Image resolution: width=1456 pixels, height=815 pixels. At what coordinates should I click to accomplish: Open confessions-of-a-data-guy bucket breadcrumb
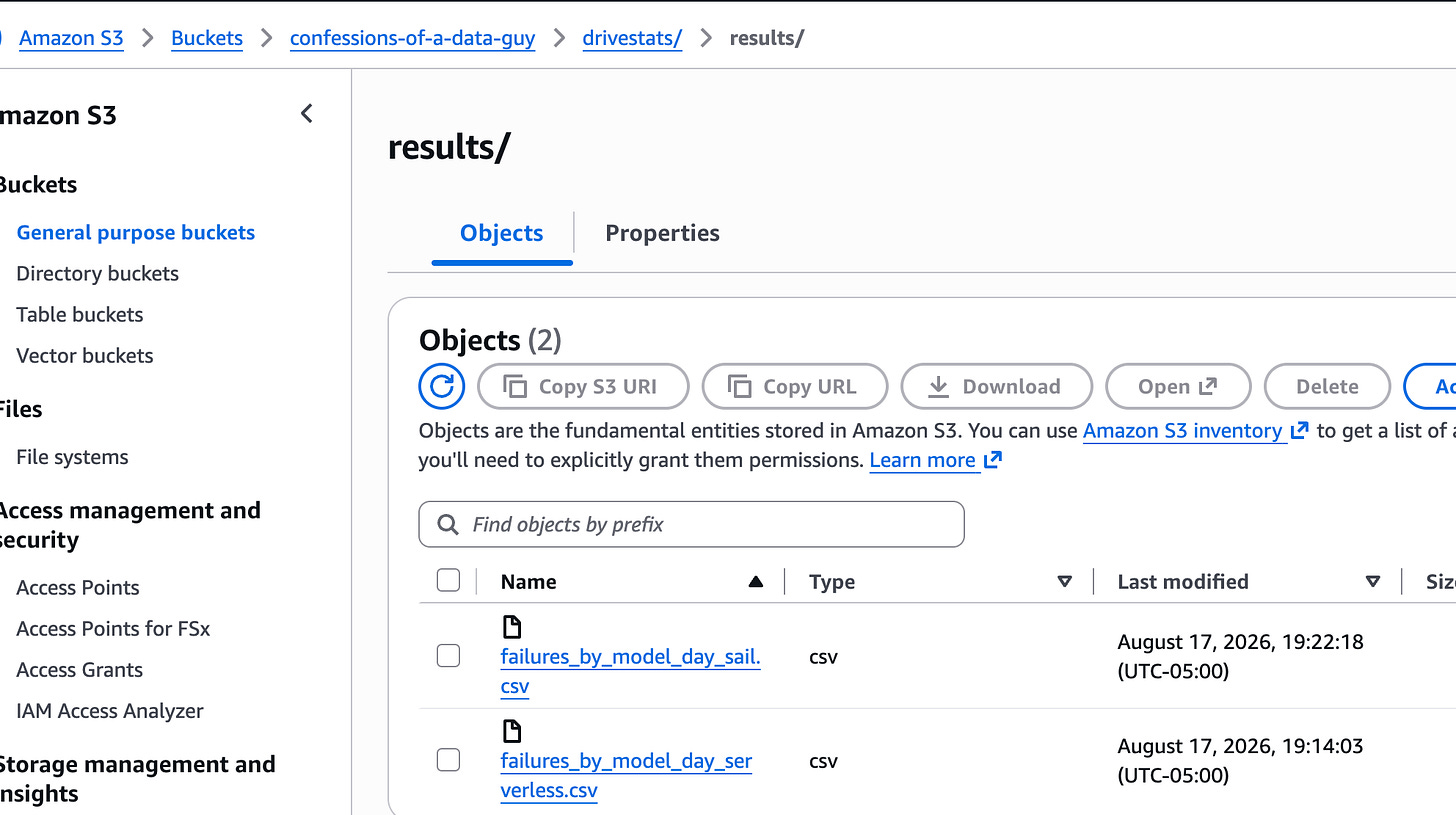412,38
